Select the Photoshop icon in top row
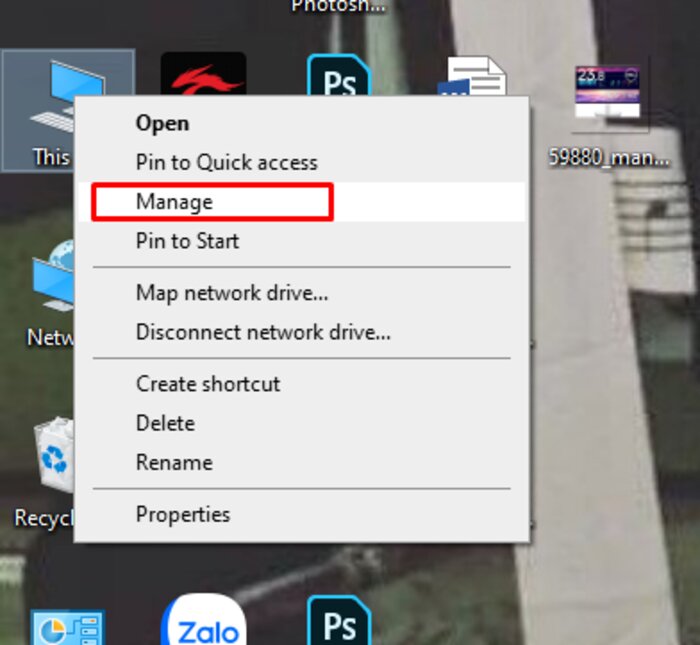This screenshot has width=700, height=645. pos(338,76)
